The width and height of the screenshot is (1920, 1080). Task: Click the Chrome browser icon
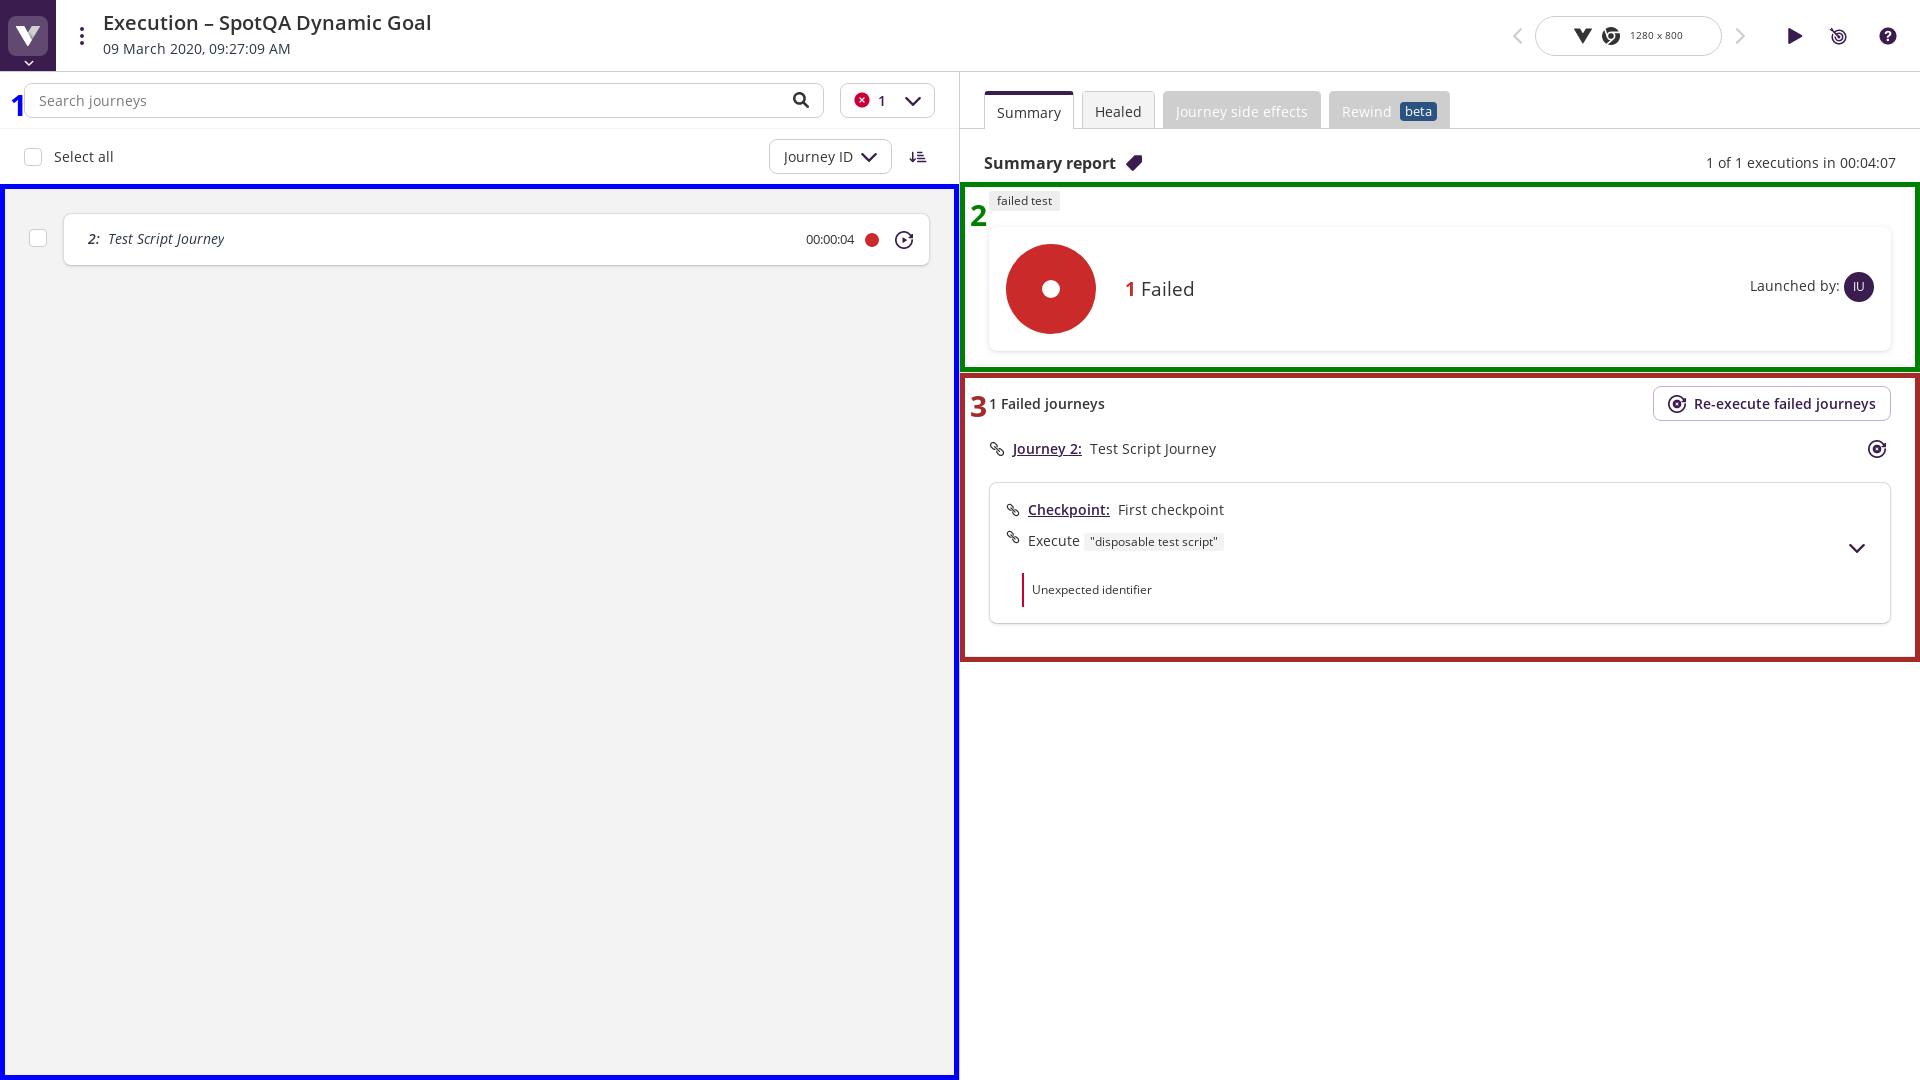coord(1611,36)
